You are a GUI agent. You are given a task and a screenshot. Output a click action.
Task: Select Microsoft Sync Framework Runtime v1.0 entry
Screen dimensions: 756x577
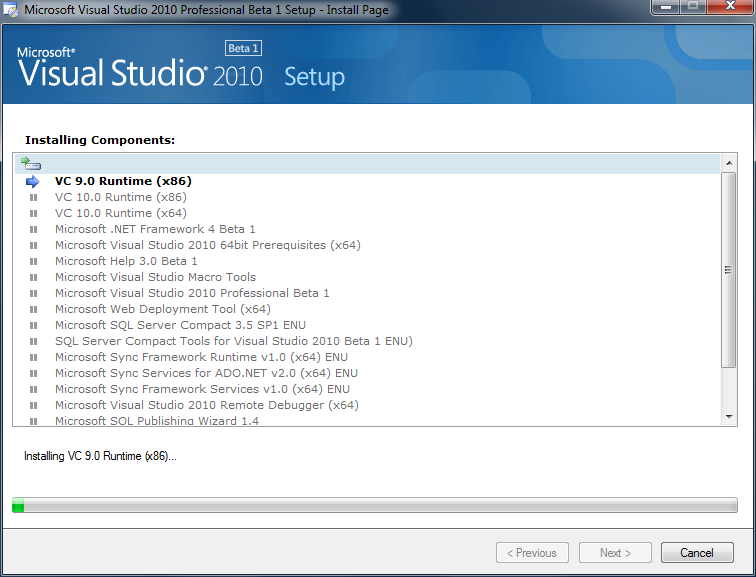point(201,357)
